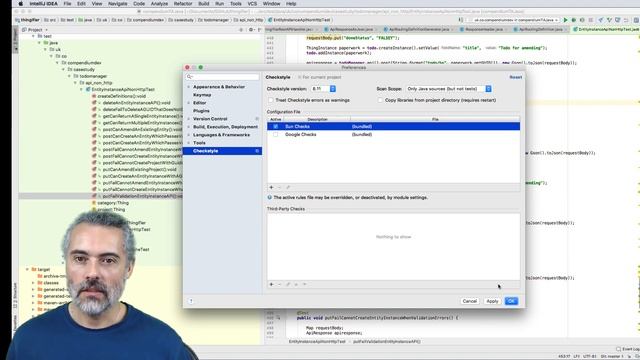The height and width of the screenshot is (360, 640).
Task: Uncheck the Sun Checks active checkbox
Action: 276,127
